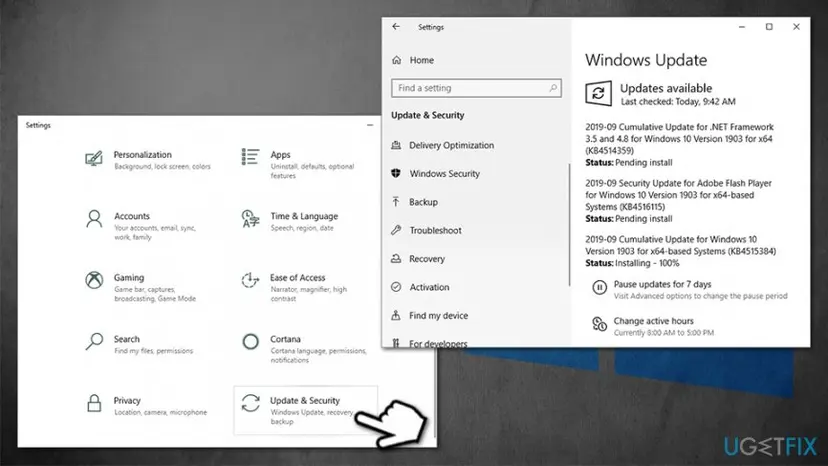Minimize the Settings categories window
This screenshot has width=828, height=466.
coord(370,125)
